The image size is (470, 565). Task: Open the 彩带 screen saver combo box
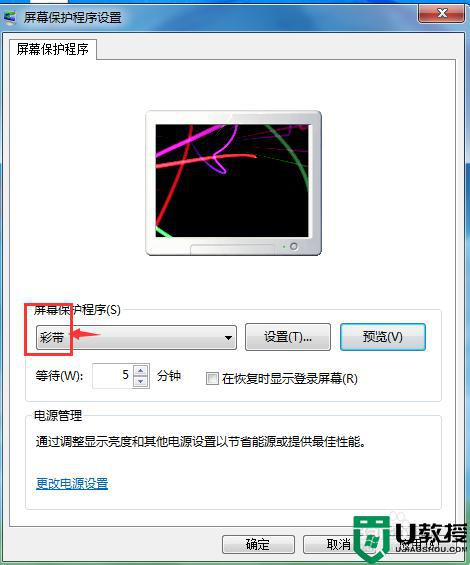pyautogui.click(x=136, y=338)
